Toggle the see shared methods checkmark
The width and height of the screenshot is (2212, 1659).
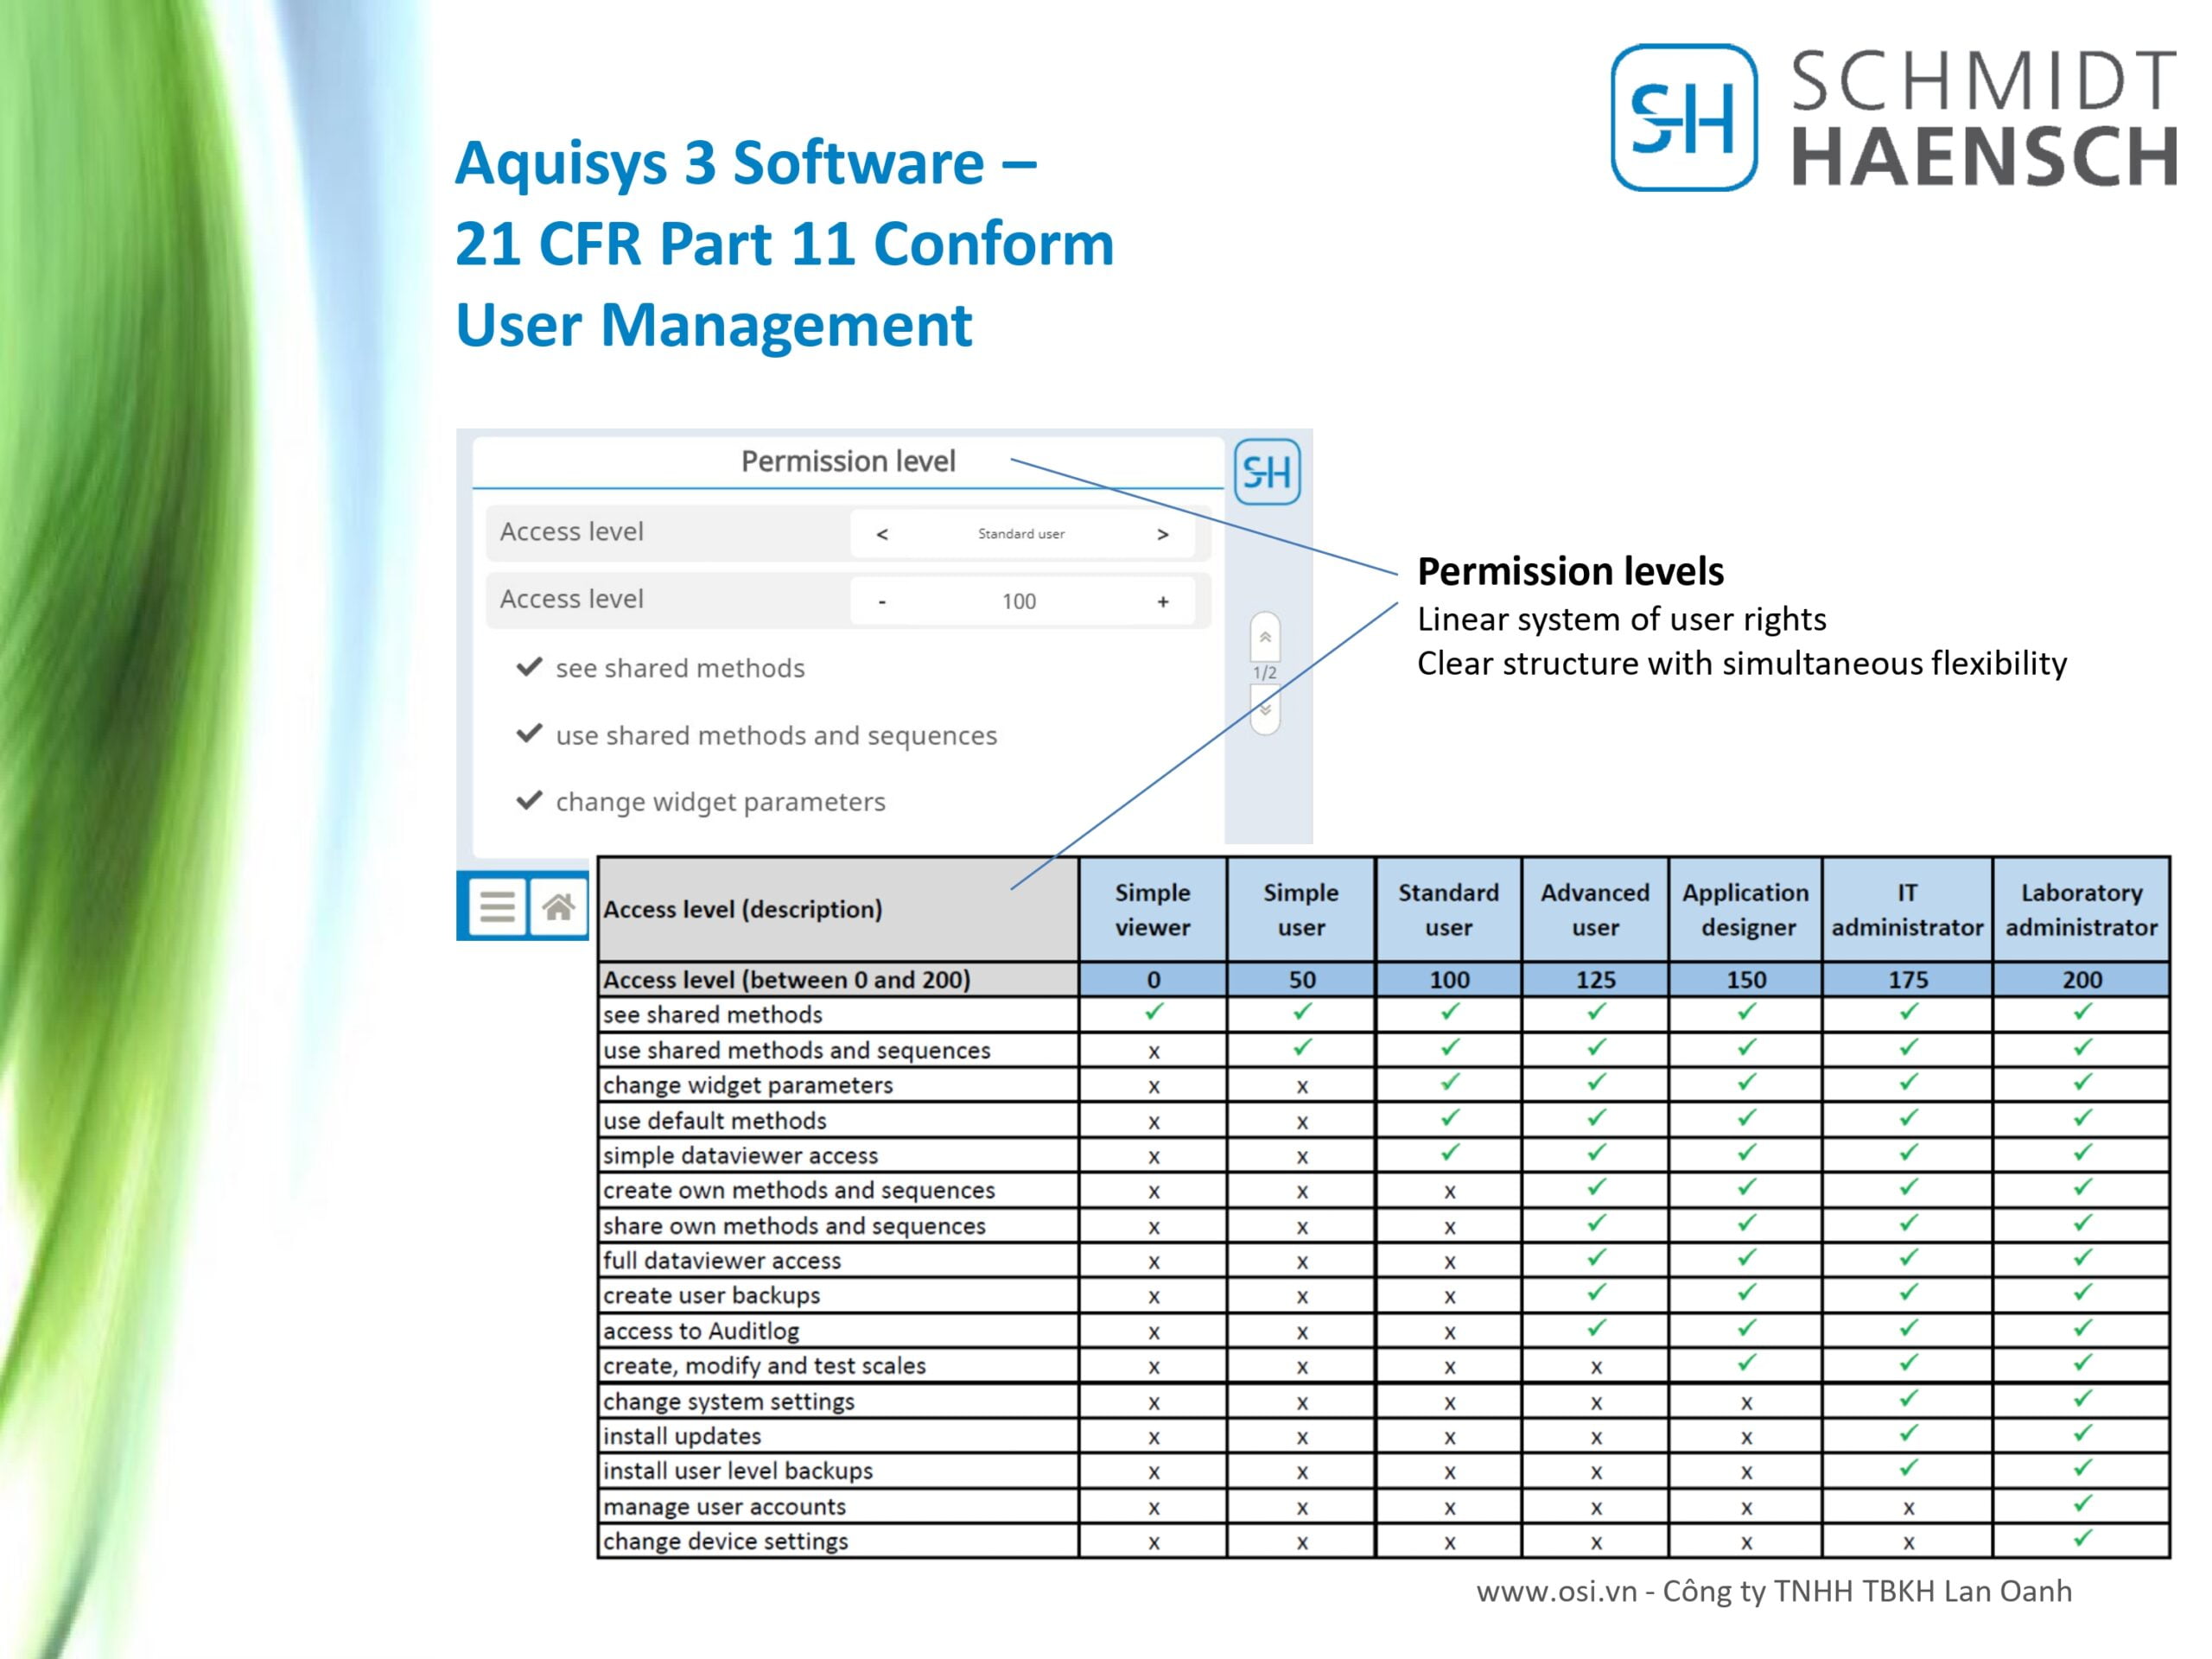[x=529, y=667]
